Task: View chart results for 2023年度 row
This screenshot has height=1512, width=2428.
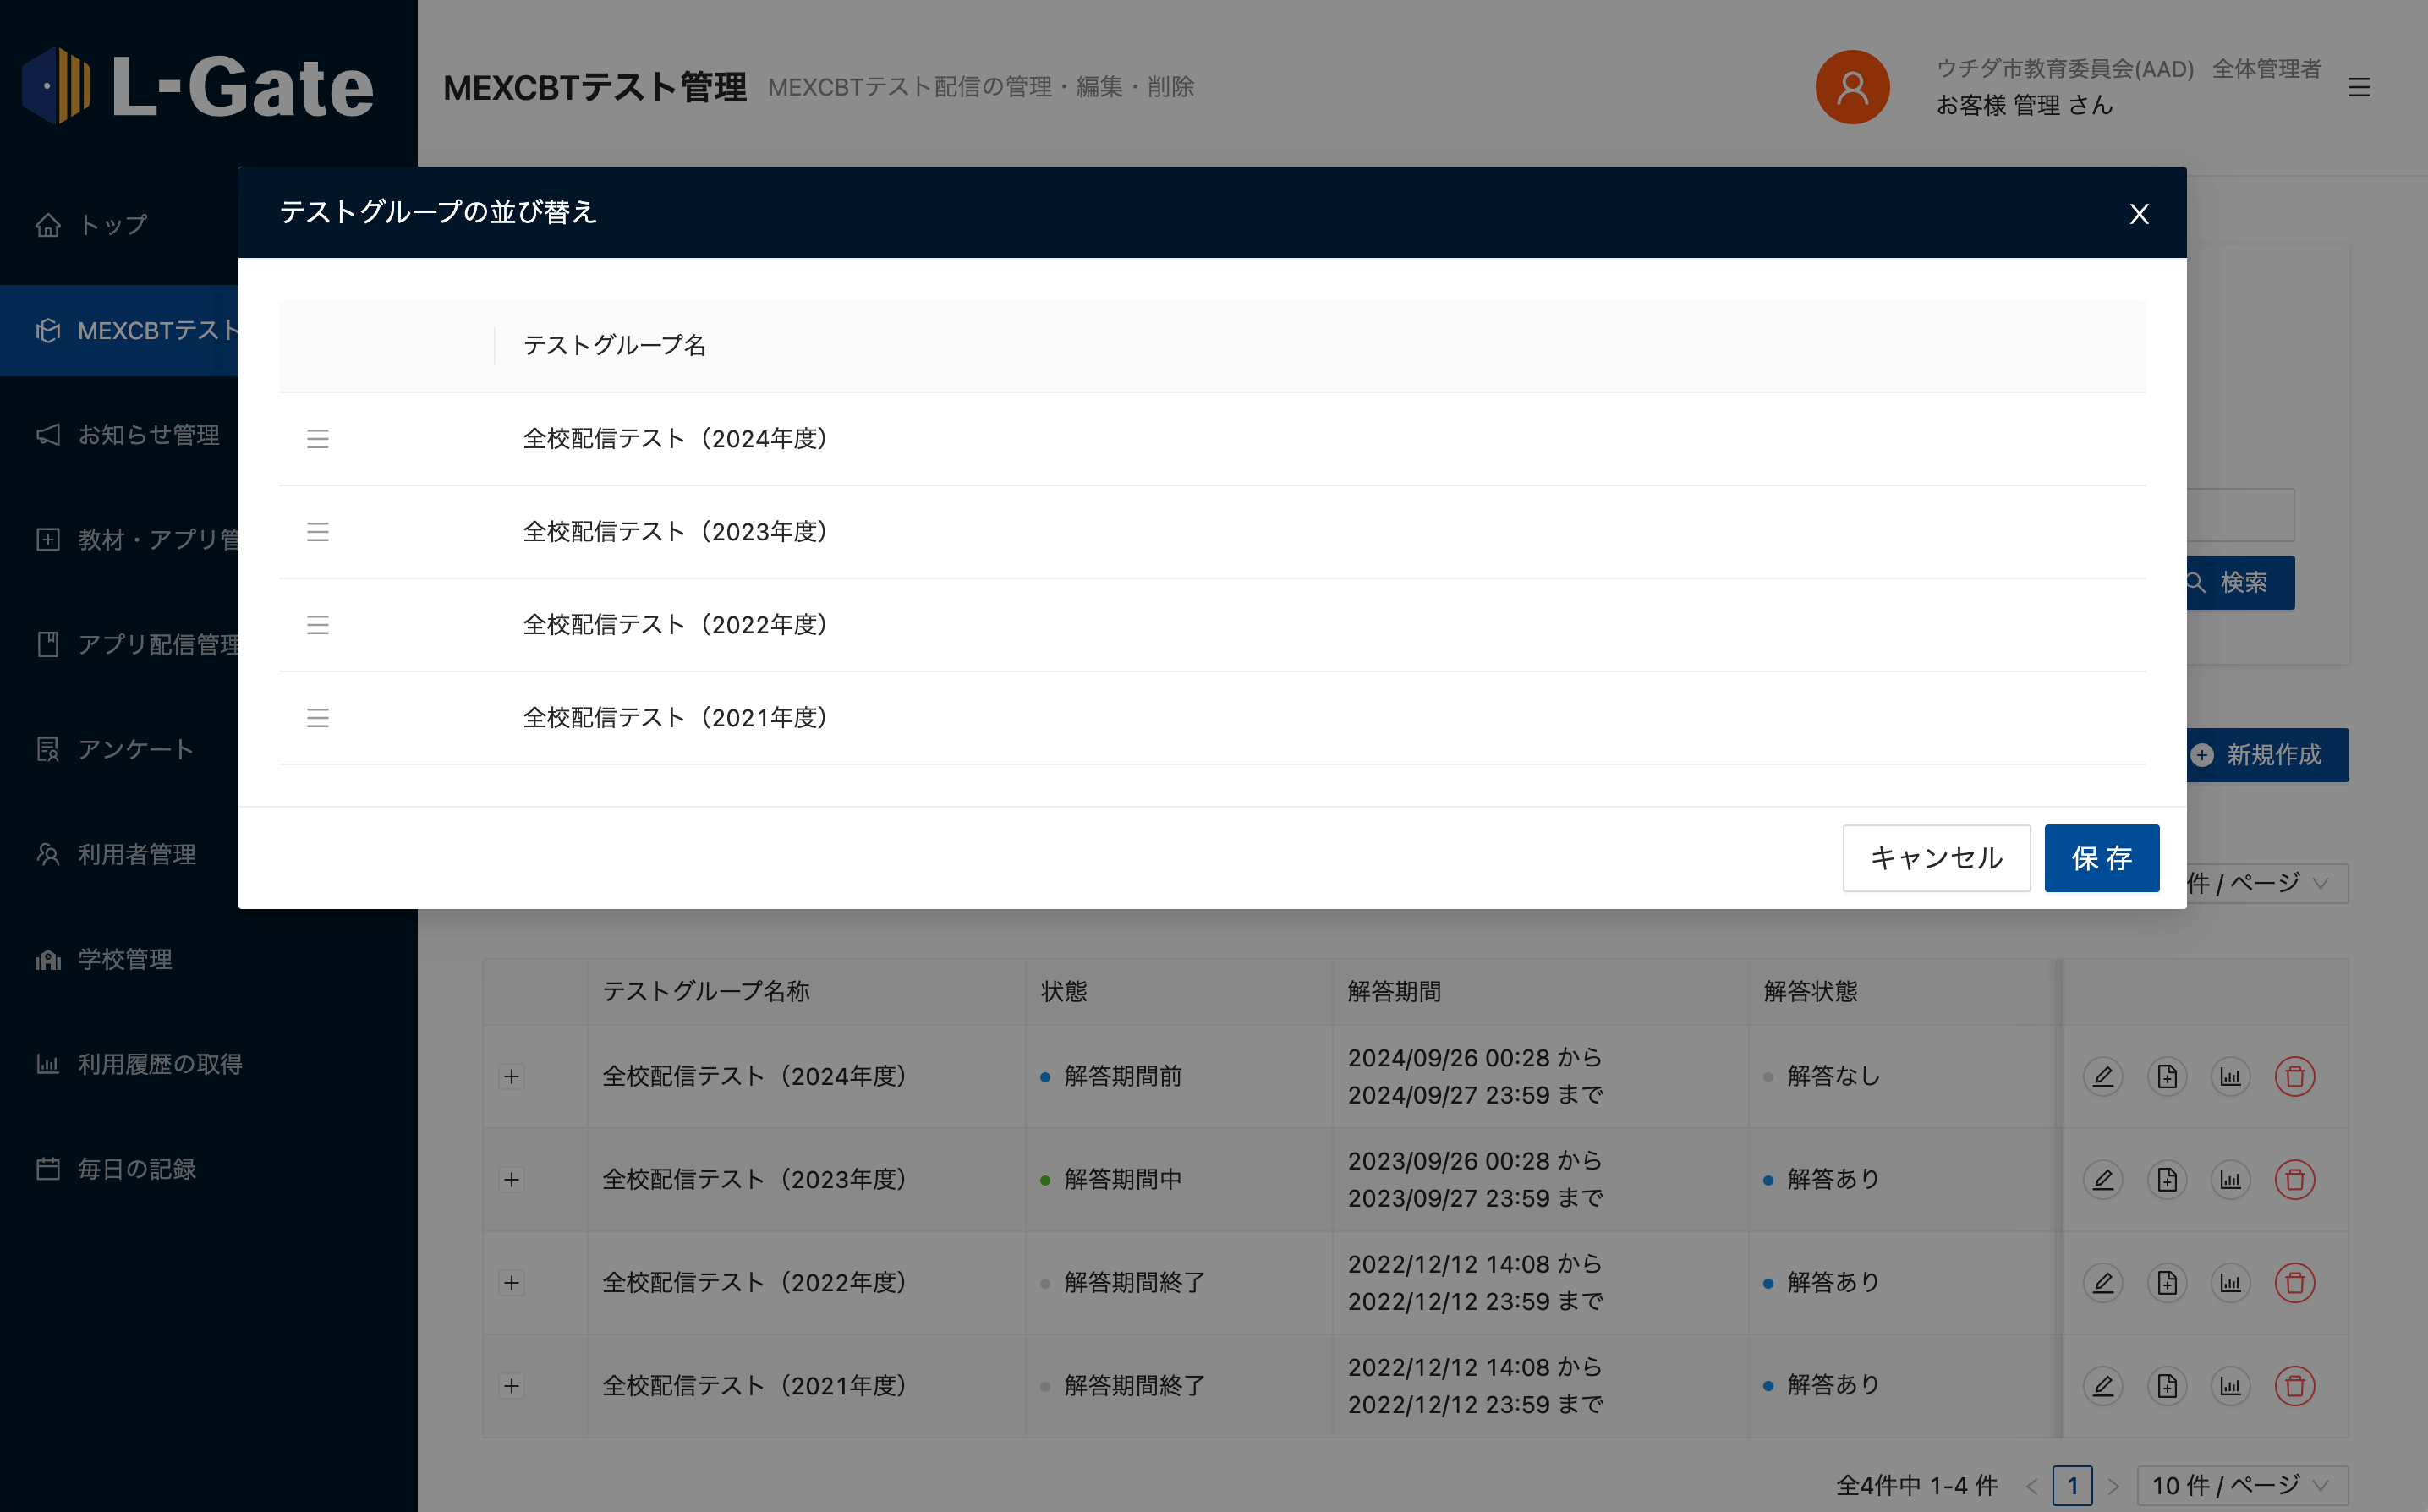Action: [x=2231, y=1180]
